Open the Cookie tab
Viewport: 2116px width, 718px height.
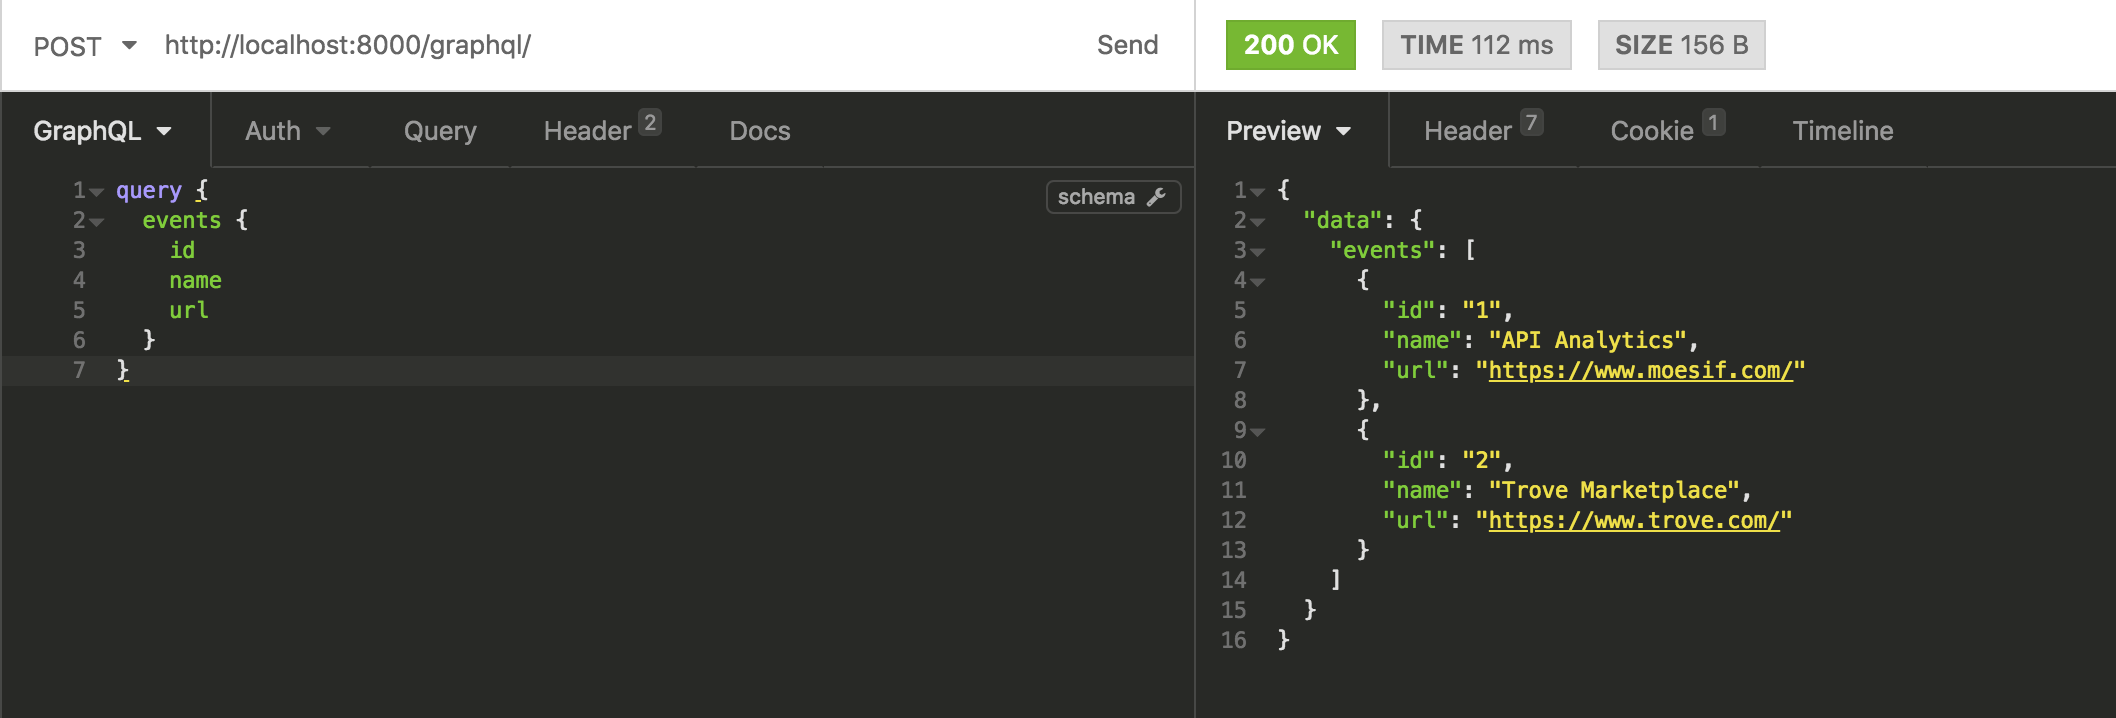[1667, 129]
